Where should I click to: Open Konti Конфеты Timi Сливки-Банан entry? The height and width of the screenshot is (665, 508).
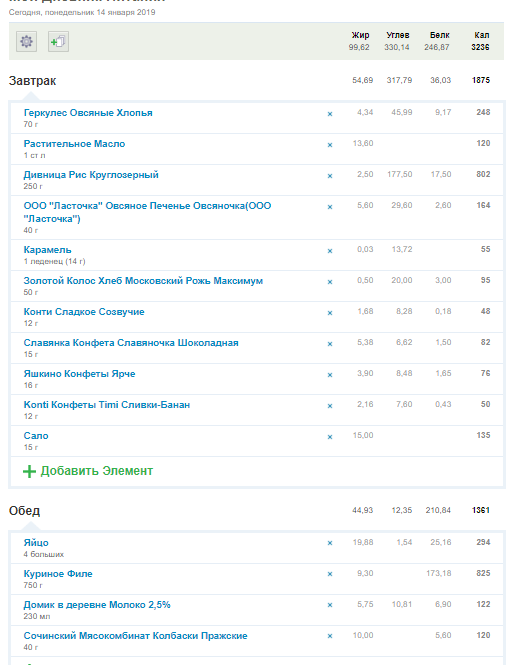107,405
